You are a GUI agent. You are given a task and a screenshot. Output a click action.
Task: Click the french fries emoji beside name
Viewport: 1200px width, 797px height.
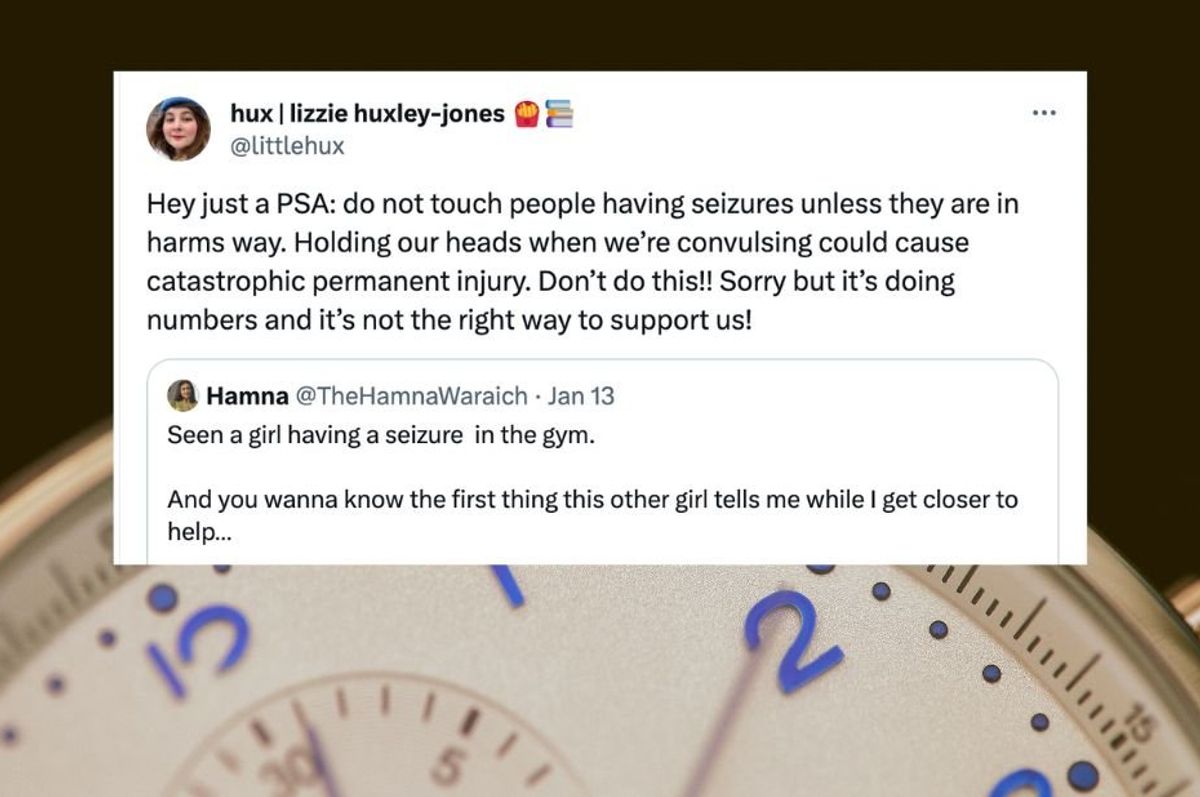pos(527,114)
